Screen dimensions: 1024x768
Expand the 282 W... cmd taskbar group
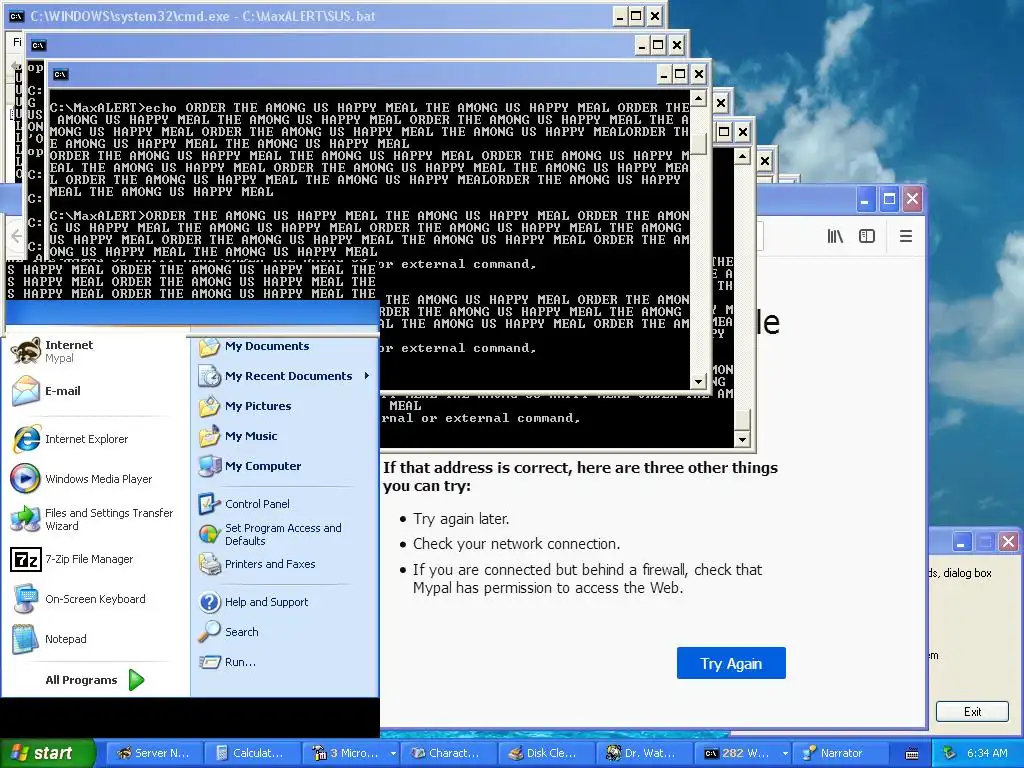pos(743,753)
